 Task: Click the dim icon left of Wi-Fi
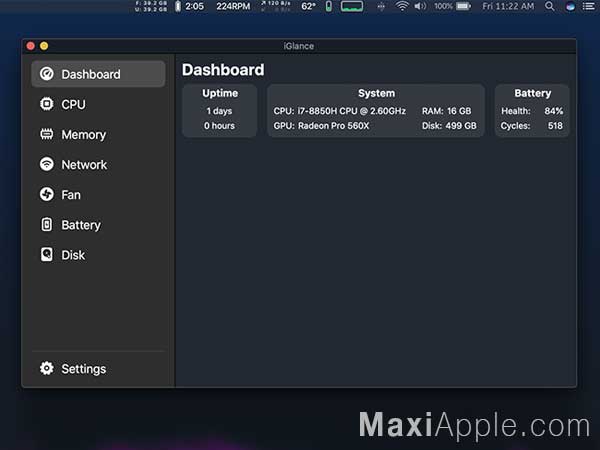381,6
